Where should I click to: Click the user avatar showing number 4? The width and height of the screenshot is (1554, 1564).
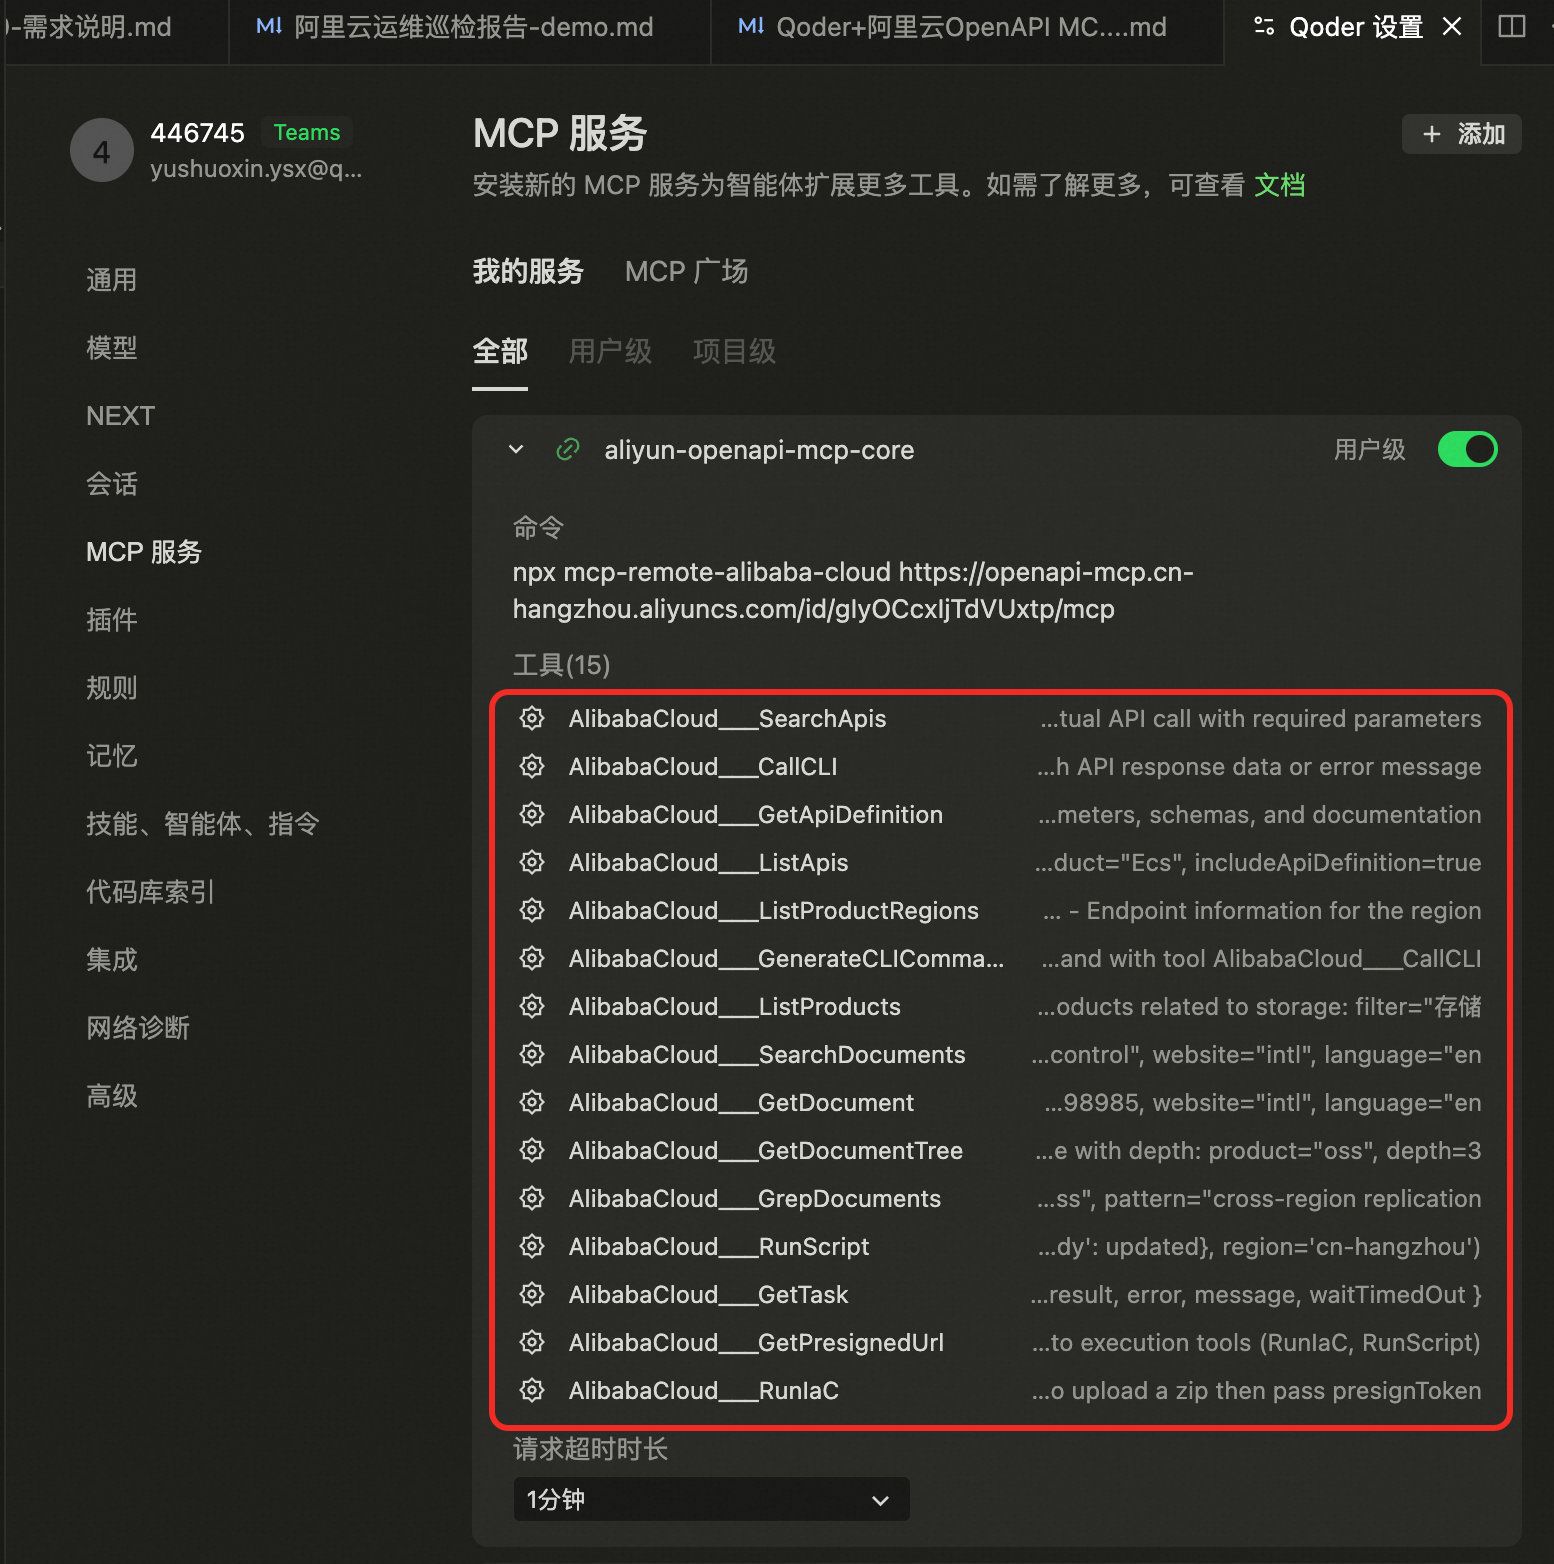coord(102,151)
